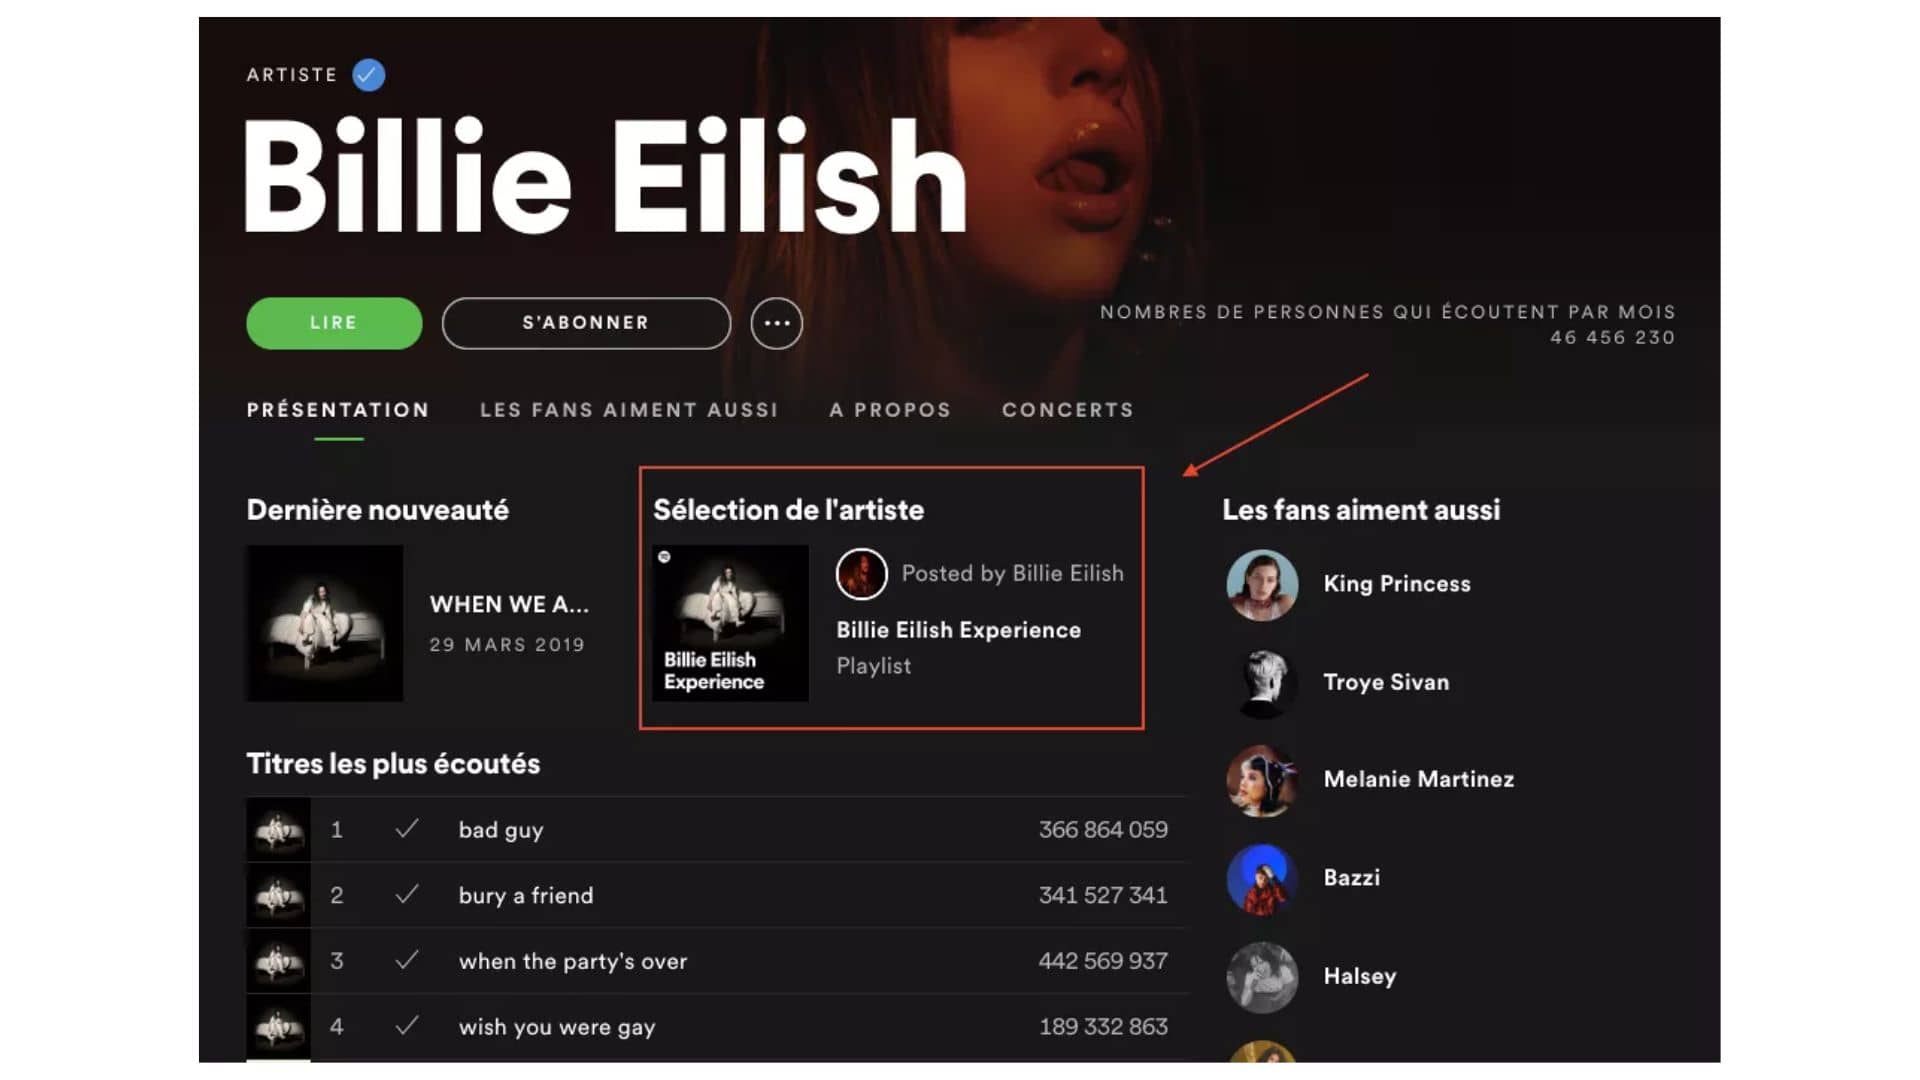Toggle saved checkmark for wish you were gay
The image size is (1920, 1080).
[407, 1026]
